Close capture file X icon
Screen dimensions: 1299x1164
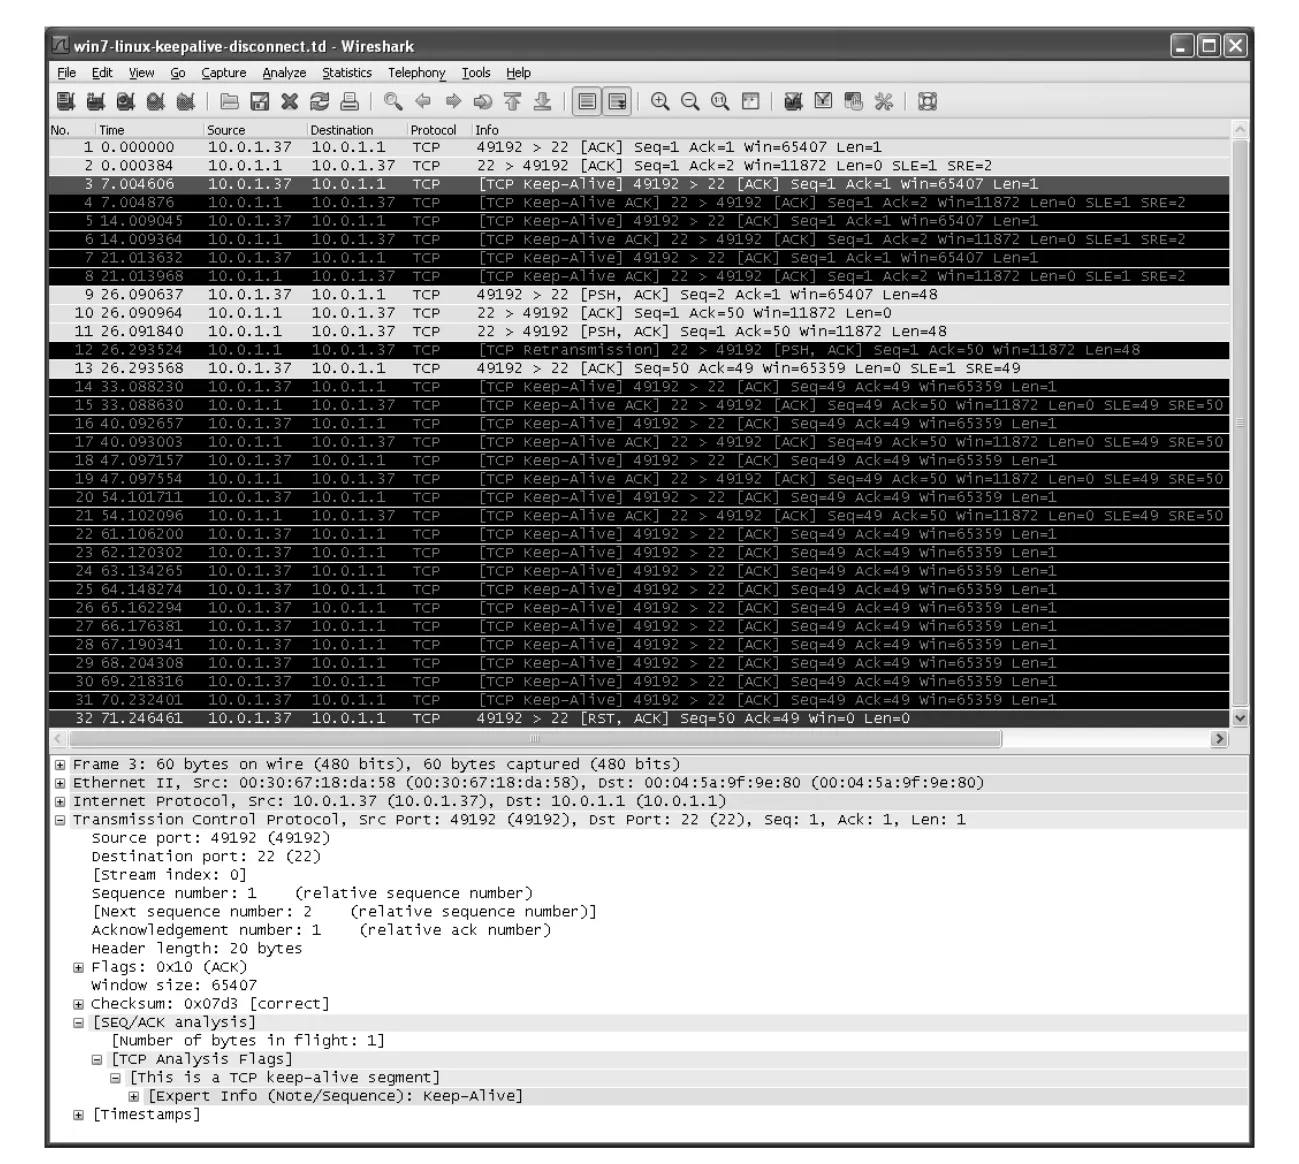290,101
